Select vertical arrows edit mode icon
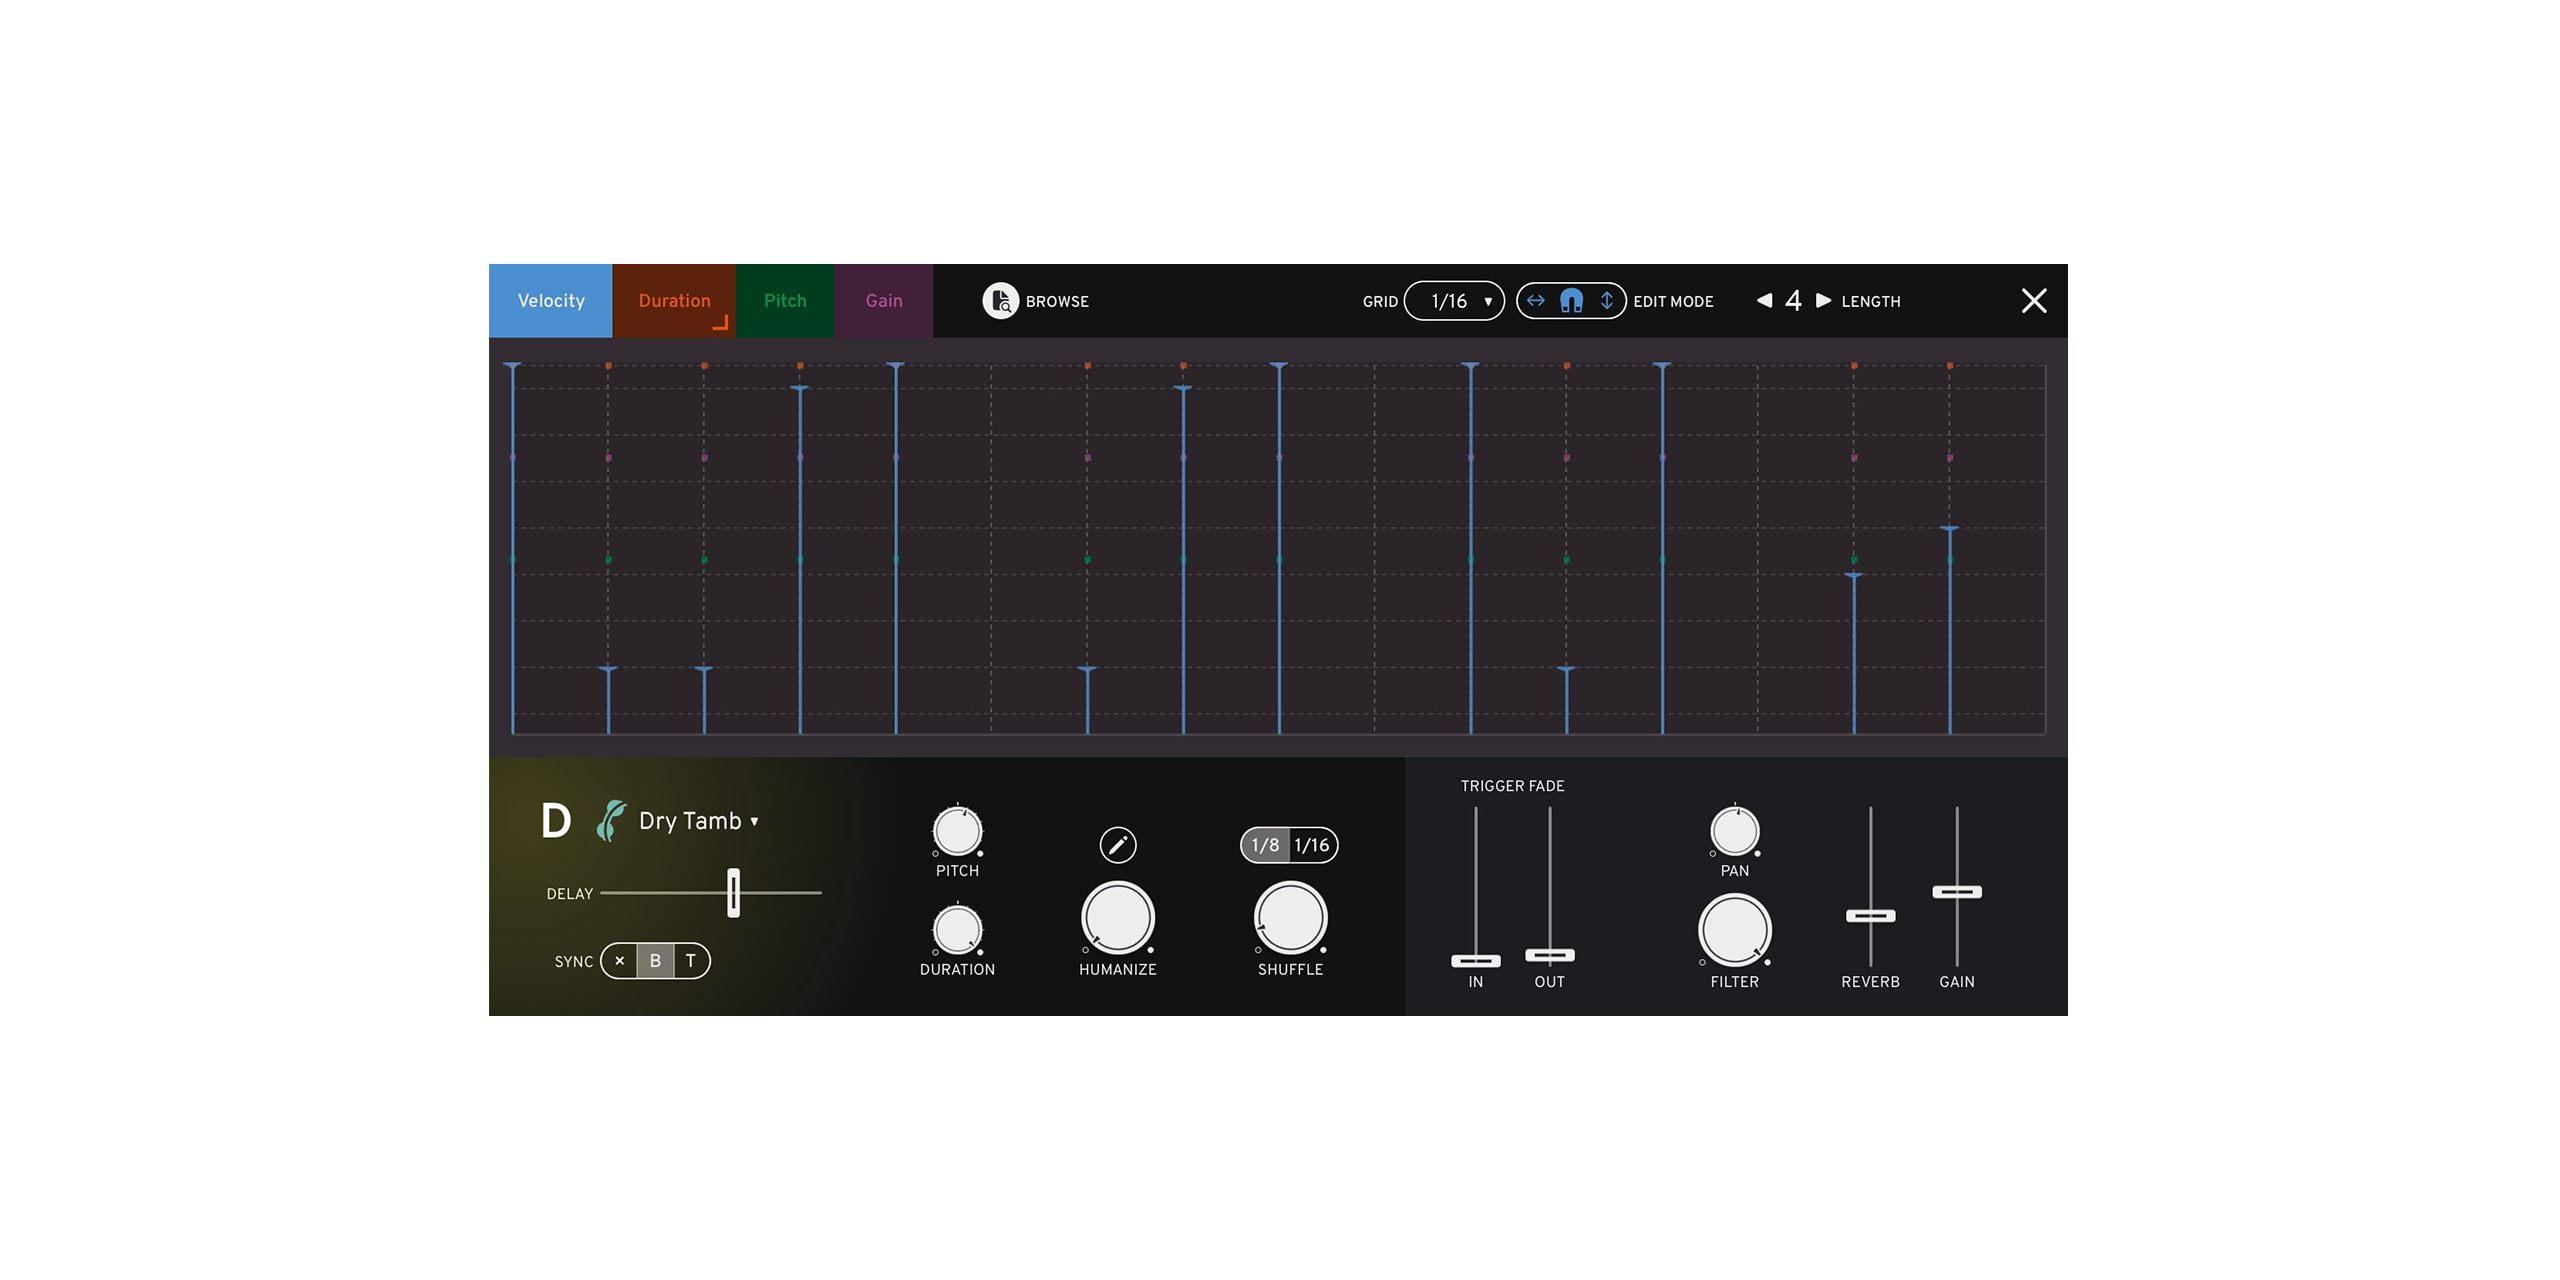The height and width of the screenshot is (1280, 2560). tap(1606, 301)
